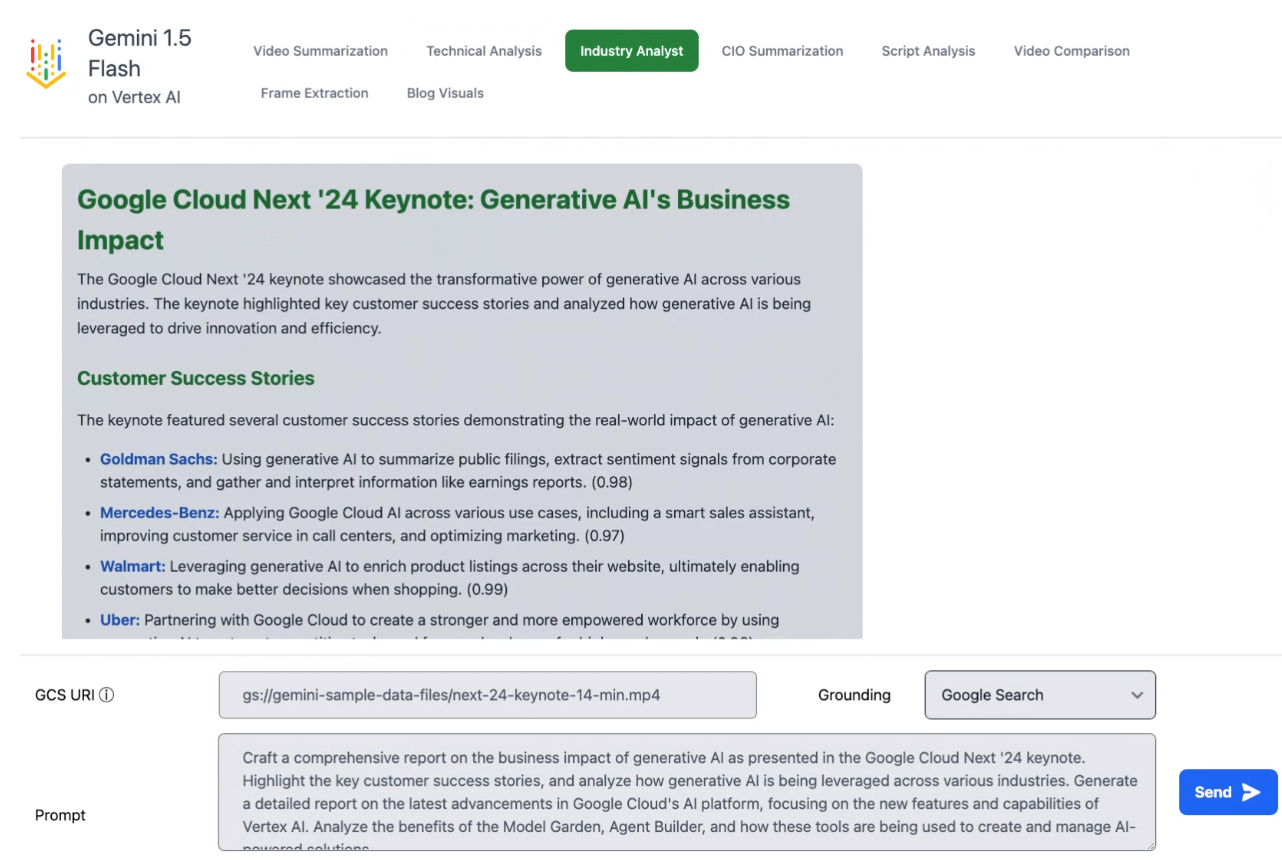The width and height of the screenshot is (1282, 863).
Task: Click the paper-plane icon on Send button
Action: point(1251,792)
